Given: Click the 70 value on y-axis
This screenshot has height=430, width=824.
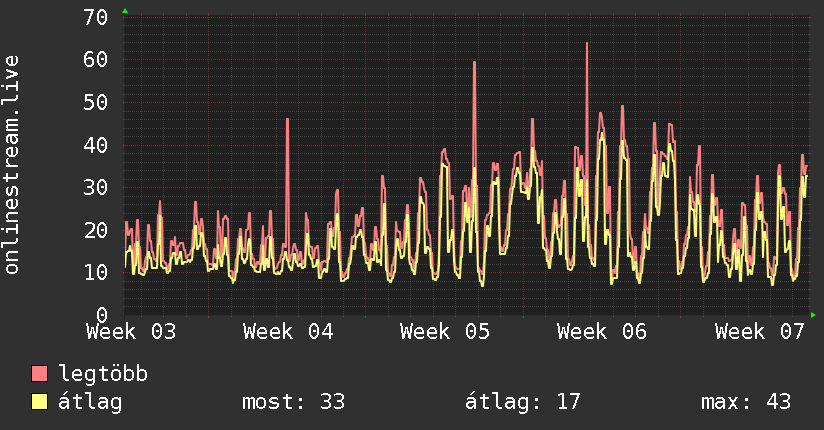Looking at the screenshot, I should coord(96,17).
